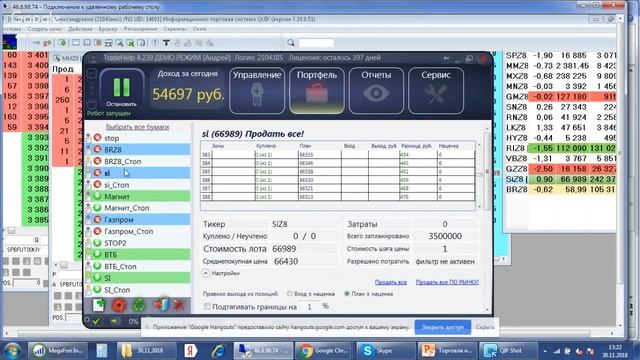Open the Расширения menu in QUIK
The image size is (640, 360).
pos(140,29)
